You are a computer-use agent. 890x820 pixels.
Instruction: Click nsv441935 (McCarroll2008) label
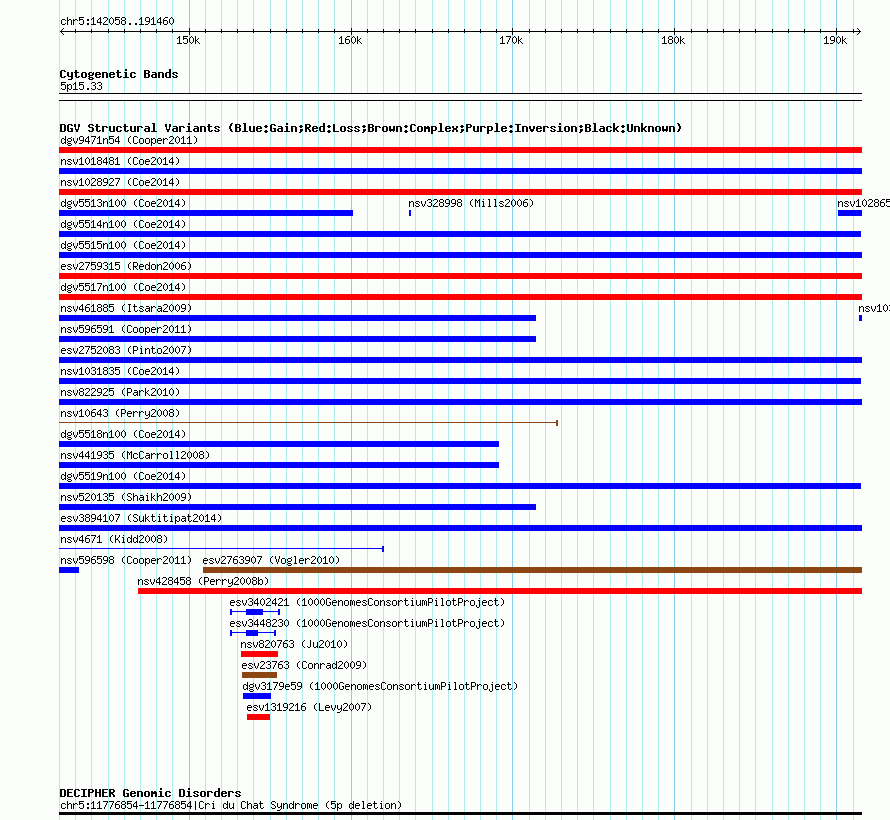pos(135,455)
